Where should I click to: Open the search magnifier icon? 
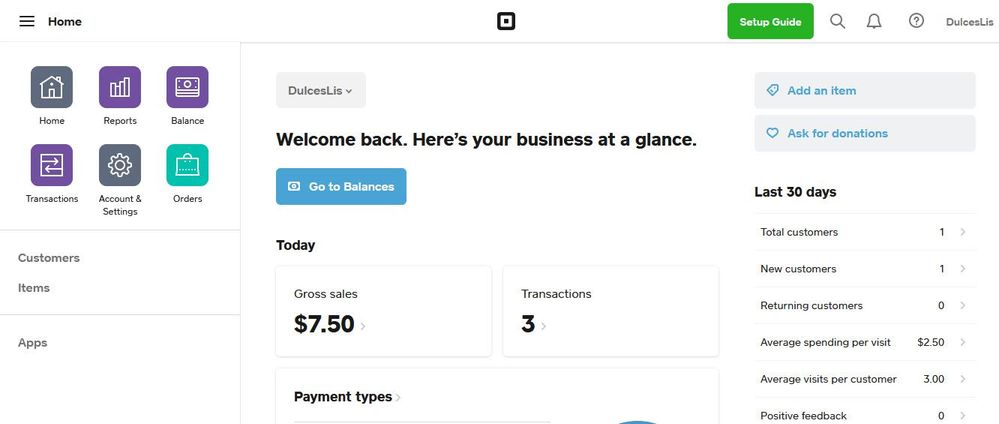(x=838, y=21)
